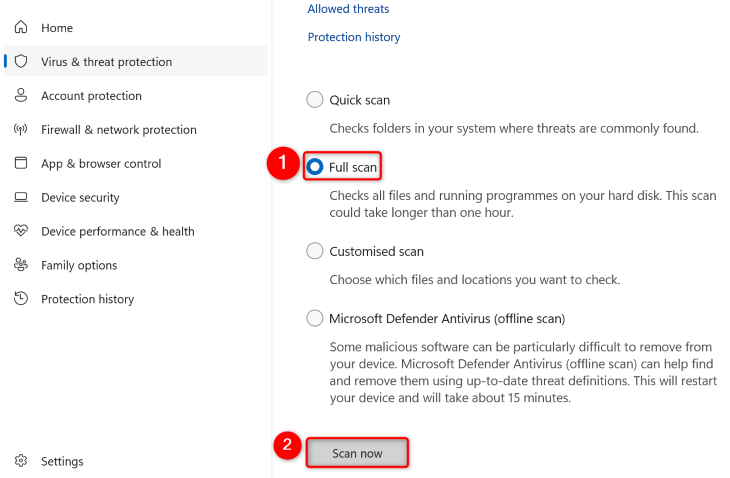The width and height of the screenshot is (730, 478).
Task: Click the Virus & threat protection shield icon
Action: point(20,62)
